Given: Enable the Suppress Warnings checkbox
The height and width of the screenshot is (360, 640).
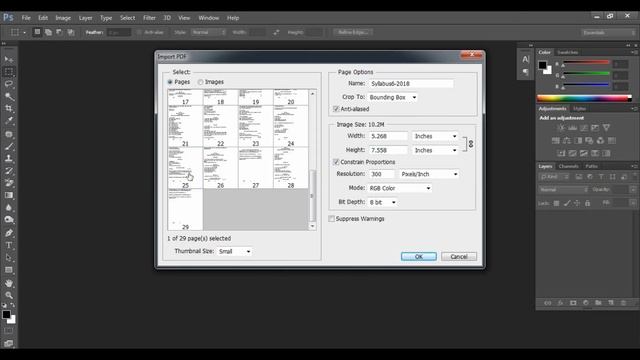Looking at the screenshot, I should pos(331,219).
